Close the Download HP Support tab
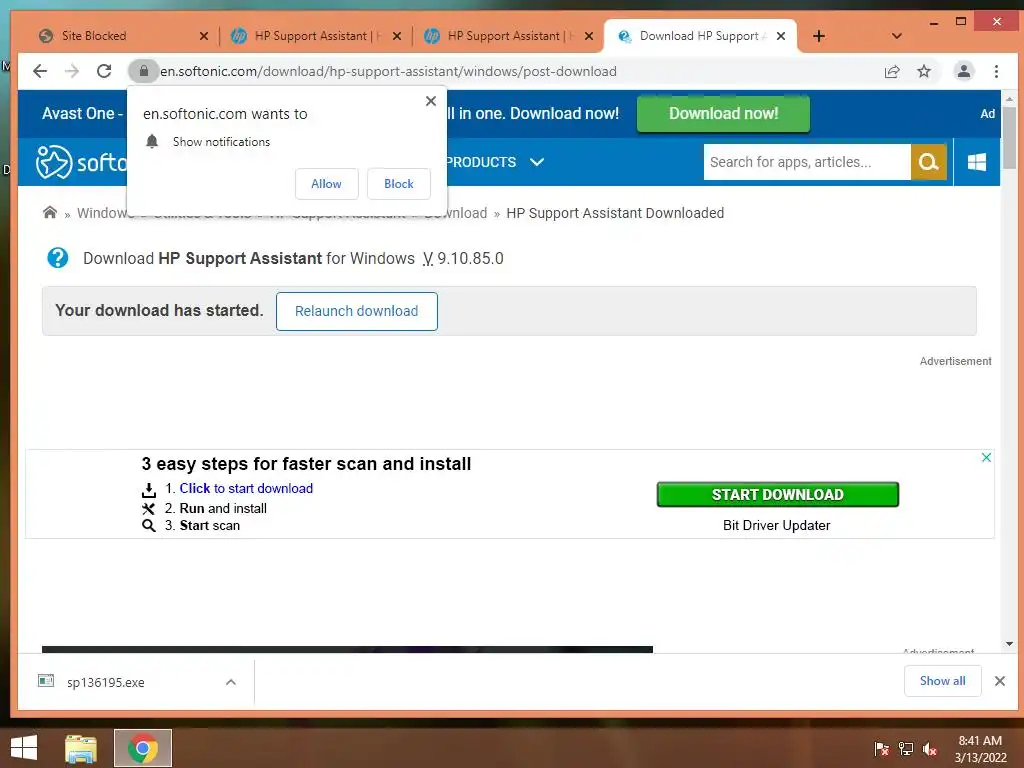Screen dimensions: 1024x768 tap(781, 36)
